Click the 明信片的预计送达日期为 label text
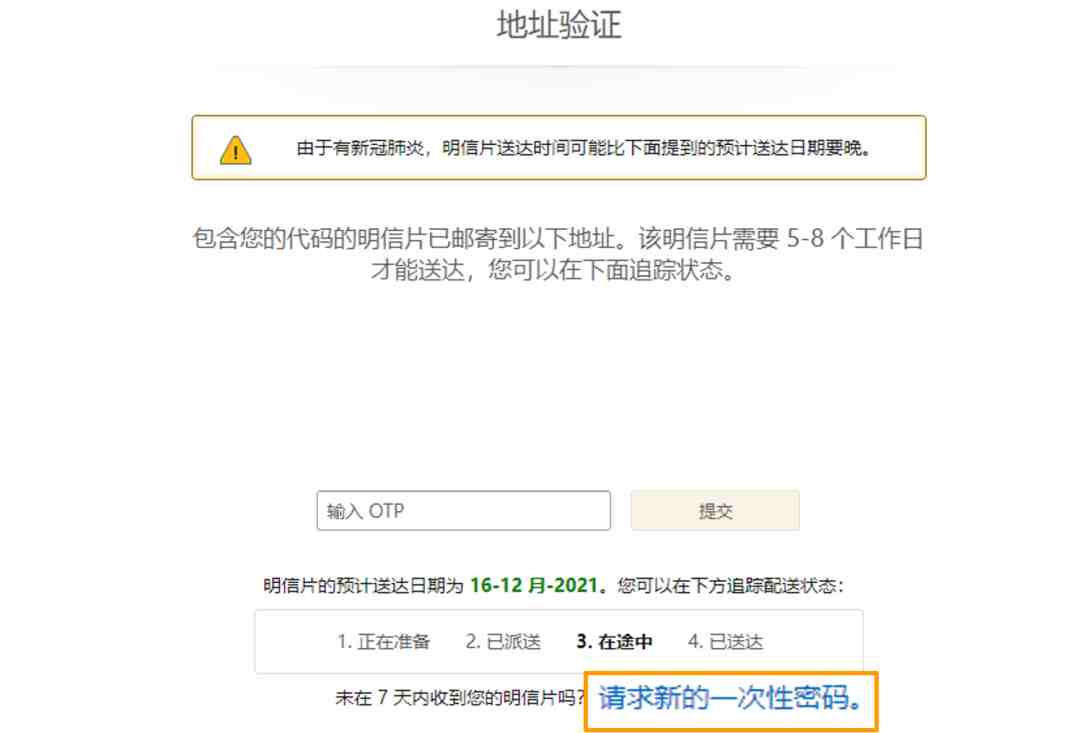 pyautogui.click(x=364, y=586)
